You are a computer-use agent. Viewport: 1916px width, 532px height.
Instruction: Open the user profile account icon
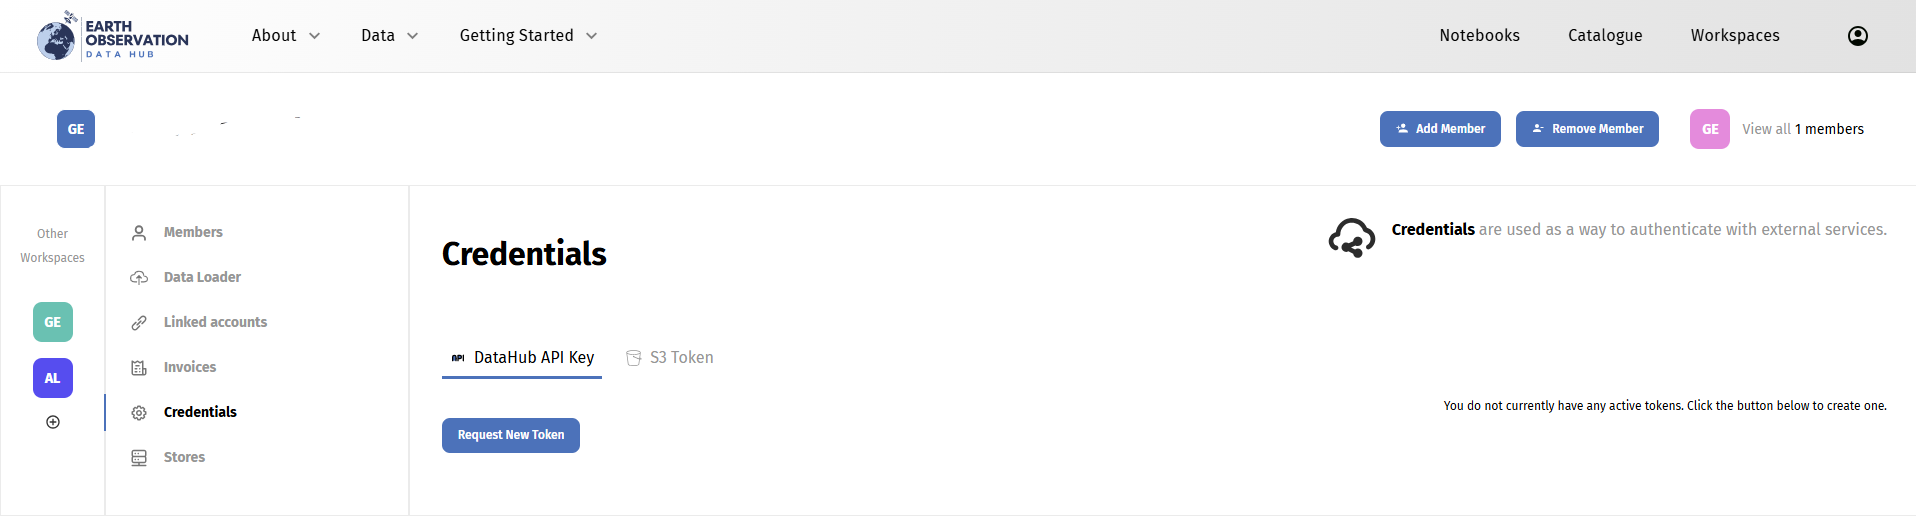point(1857,36)
